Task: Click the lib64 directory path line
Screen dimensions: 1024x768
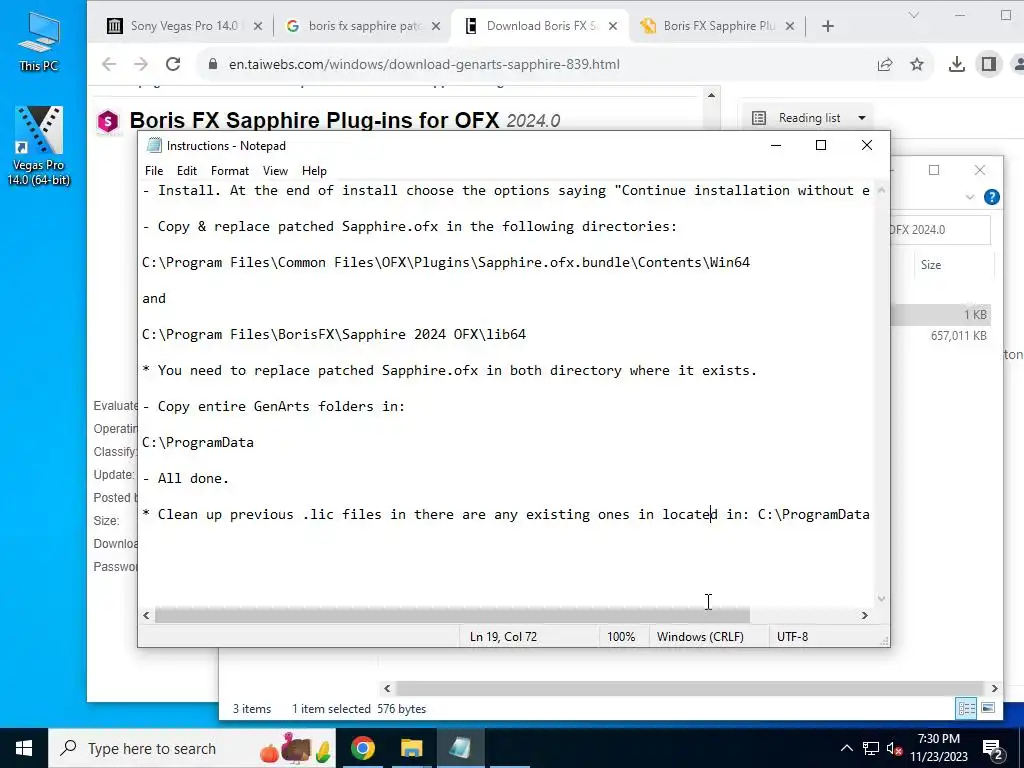Action: pos(334,334)
